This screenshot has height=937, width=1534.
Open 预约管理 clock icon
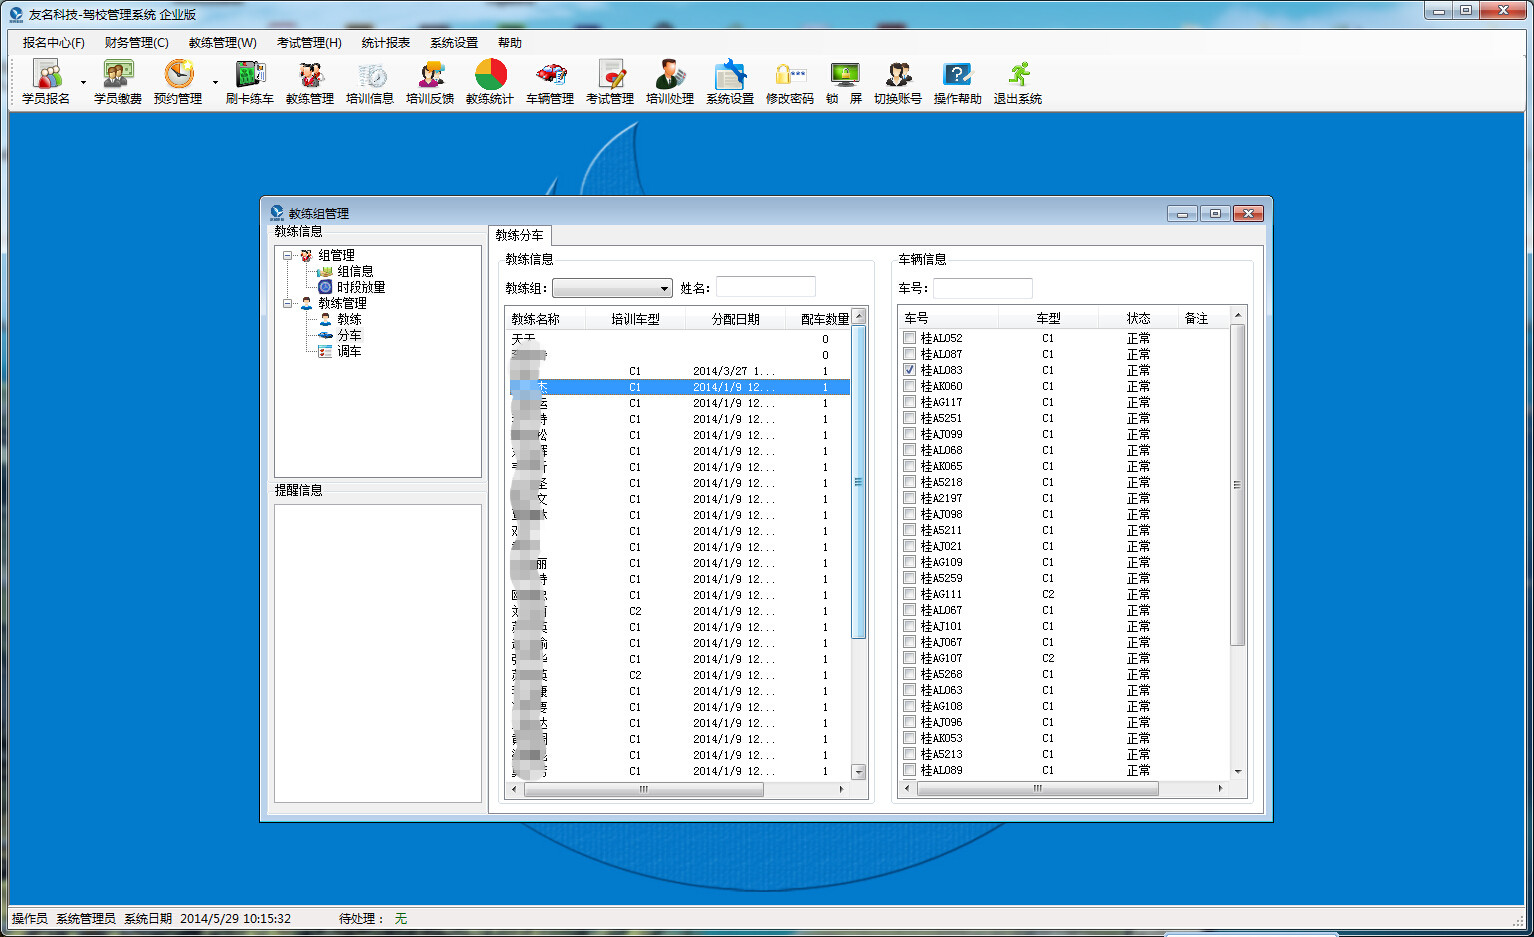tap(178, 82)
